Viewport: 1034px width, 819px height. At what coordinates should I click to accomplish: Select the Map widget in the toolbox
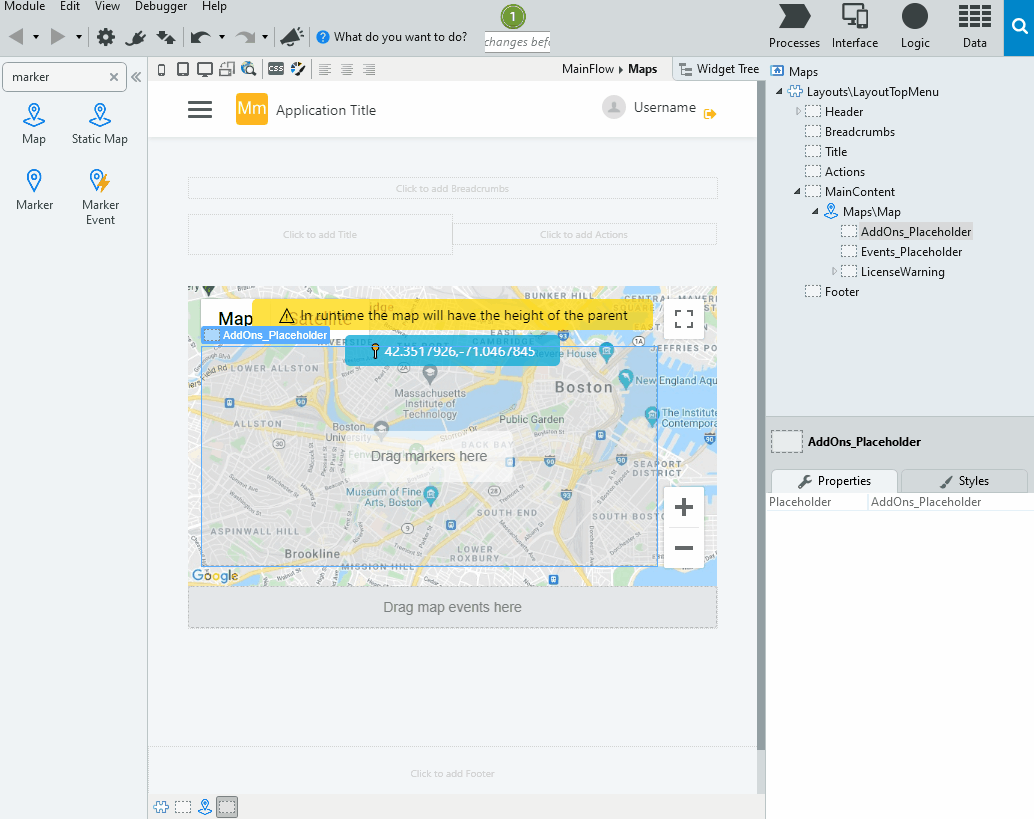(33, 120)
